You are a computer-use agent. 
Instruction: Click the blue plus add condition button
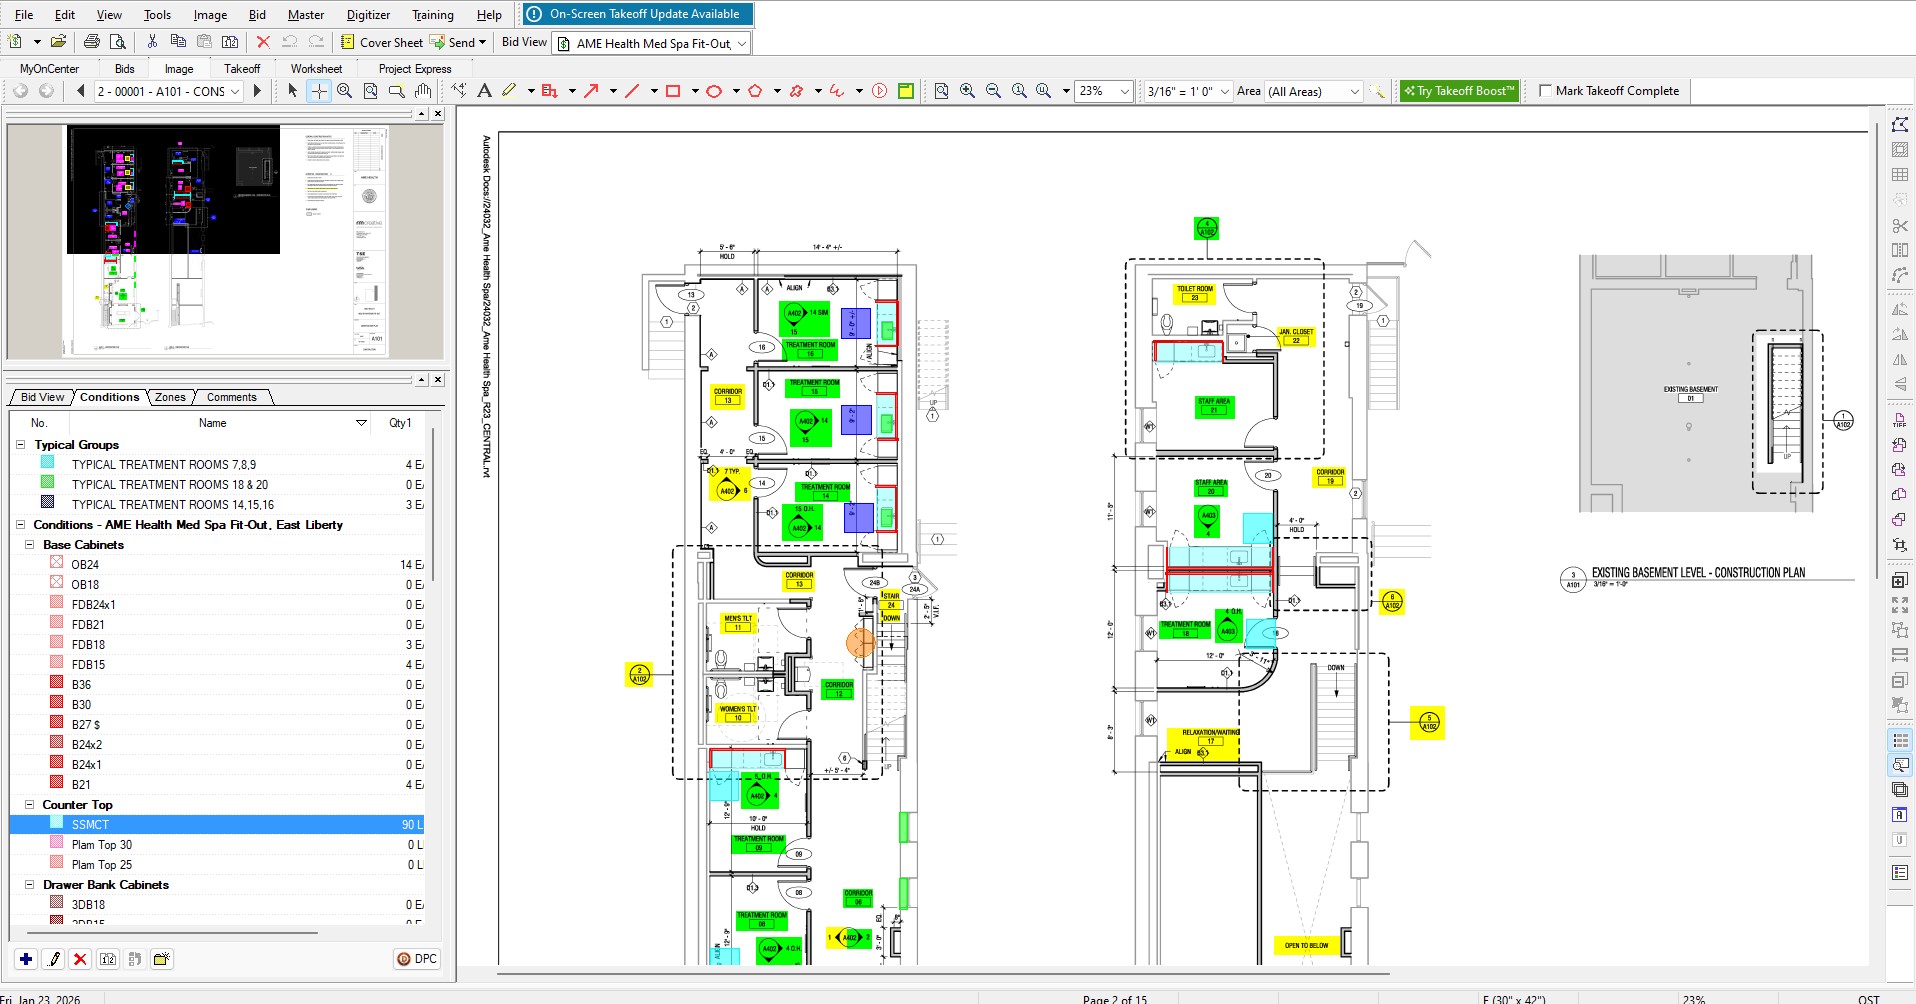tap(26, 959)
